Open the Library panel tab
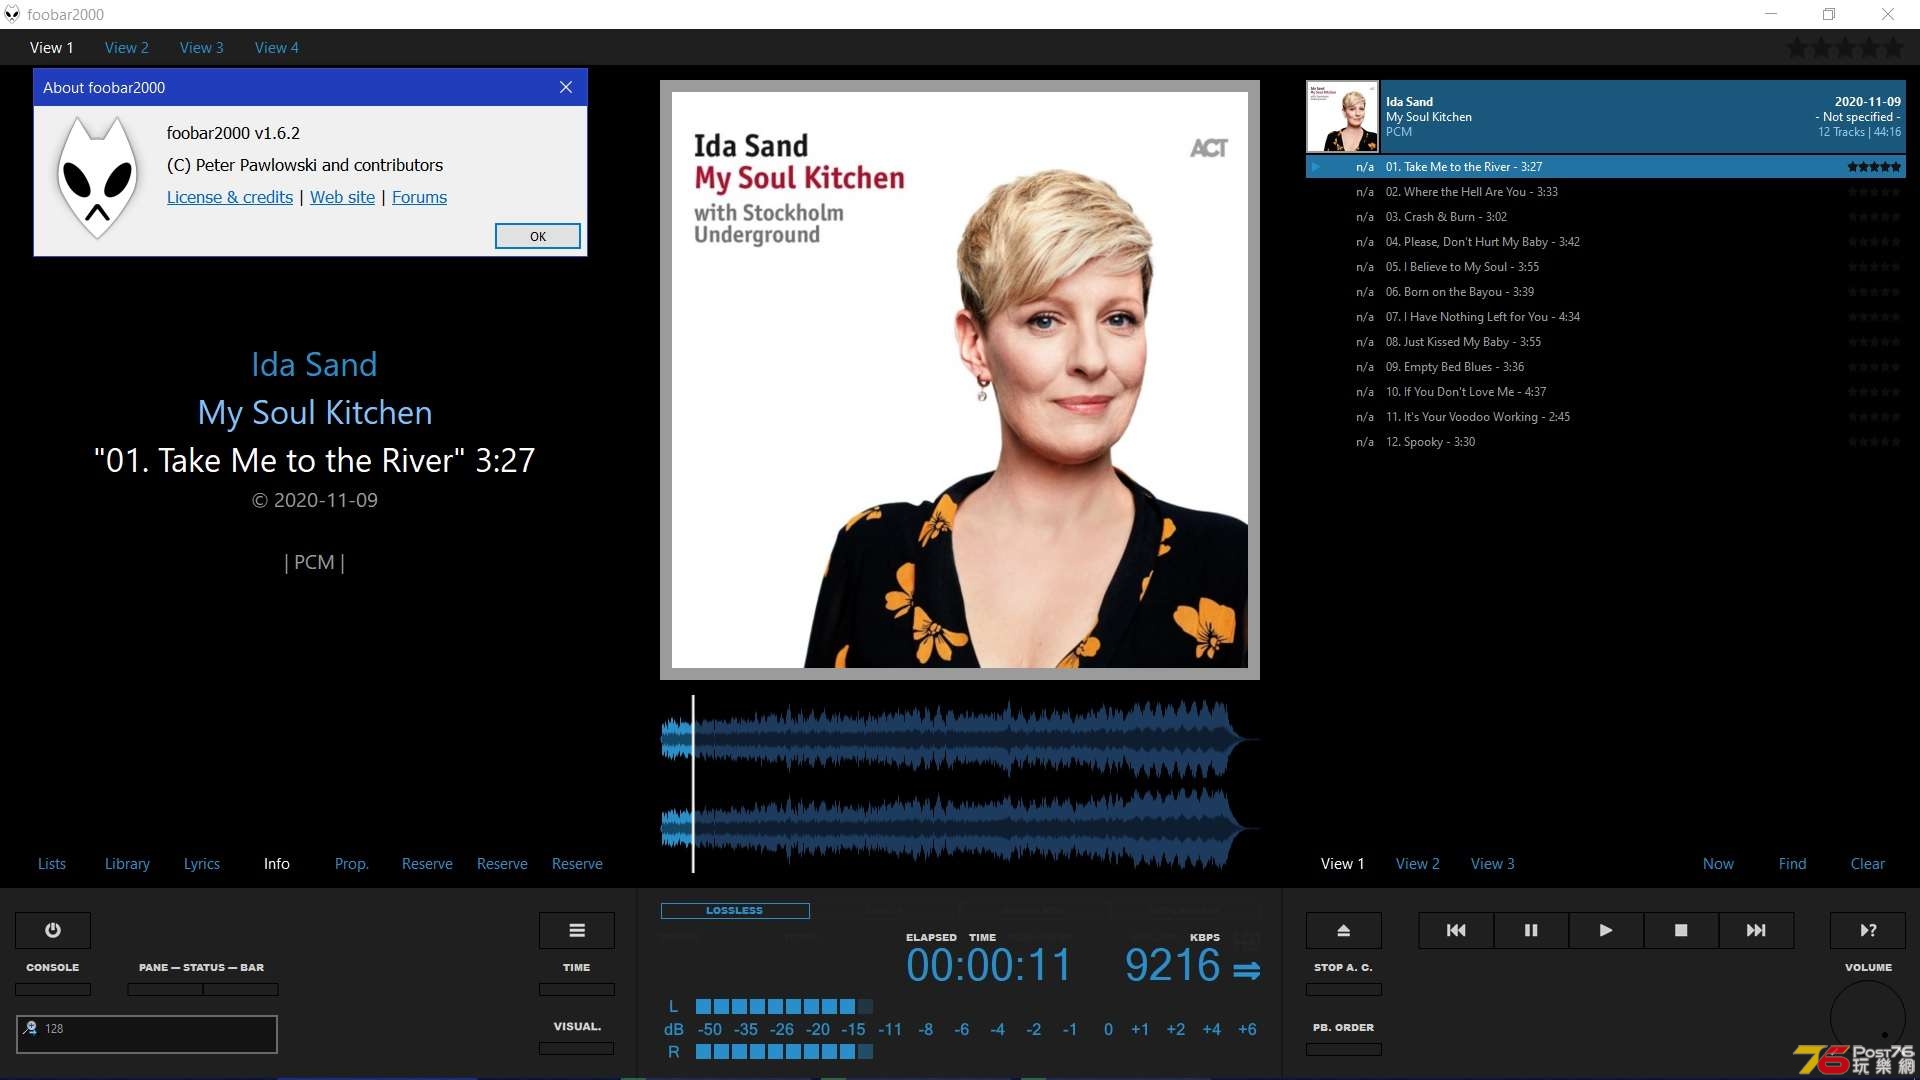This screenshot has height=1080, width=1920. coord(127,863)
